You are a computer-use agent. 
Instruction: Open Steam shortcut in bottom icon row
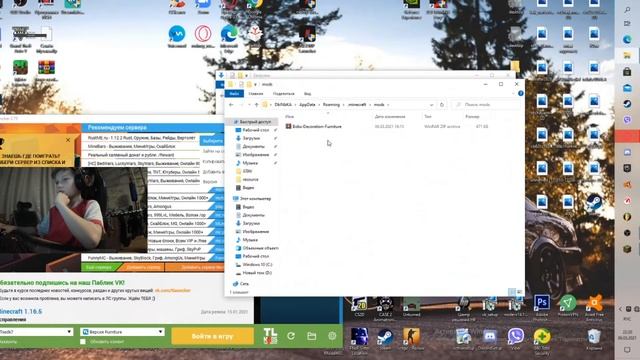(x=385, y=340)
